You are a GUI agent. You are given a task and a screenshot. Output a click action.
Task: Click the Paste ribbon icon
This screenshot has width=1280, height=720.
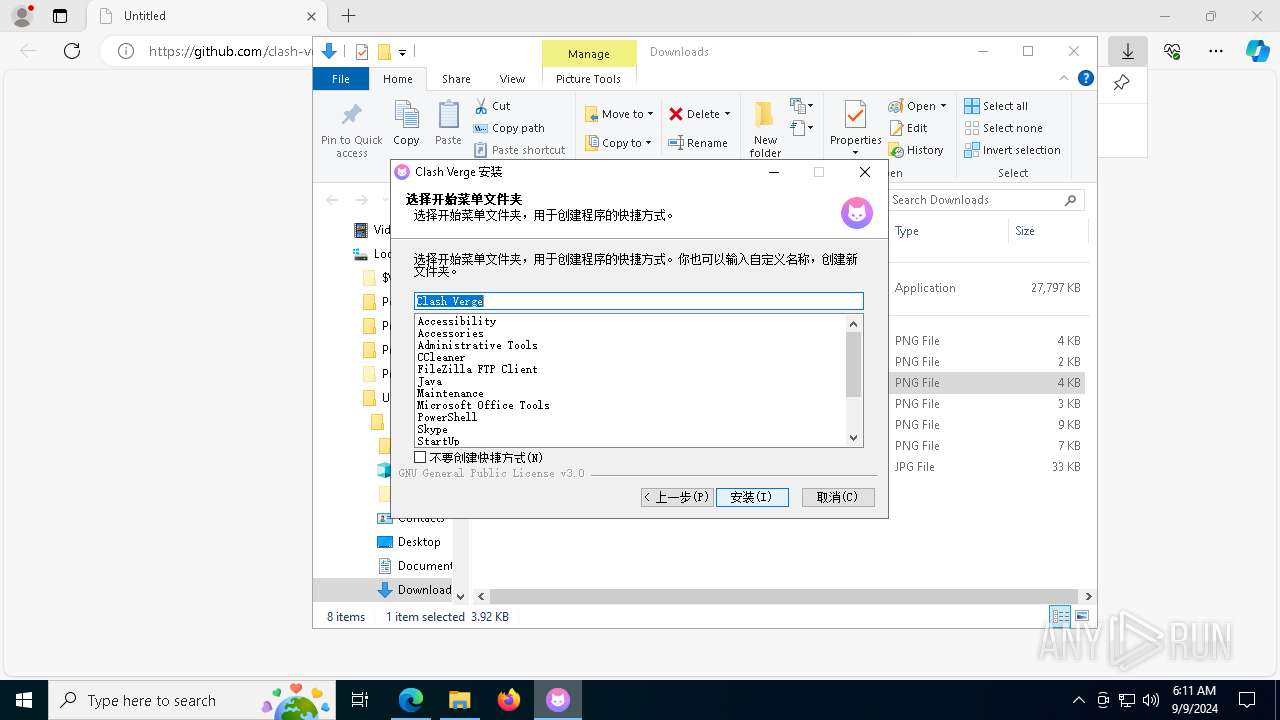tap(448, 115)
